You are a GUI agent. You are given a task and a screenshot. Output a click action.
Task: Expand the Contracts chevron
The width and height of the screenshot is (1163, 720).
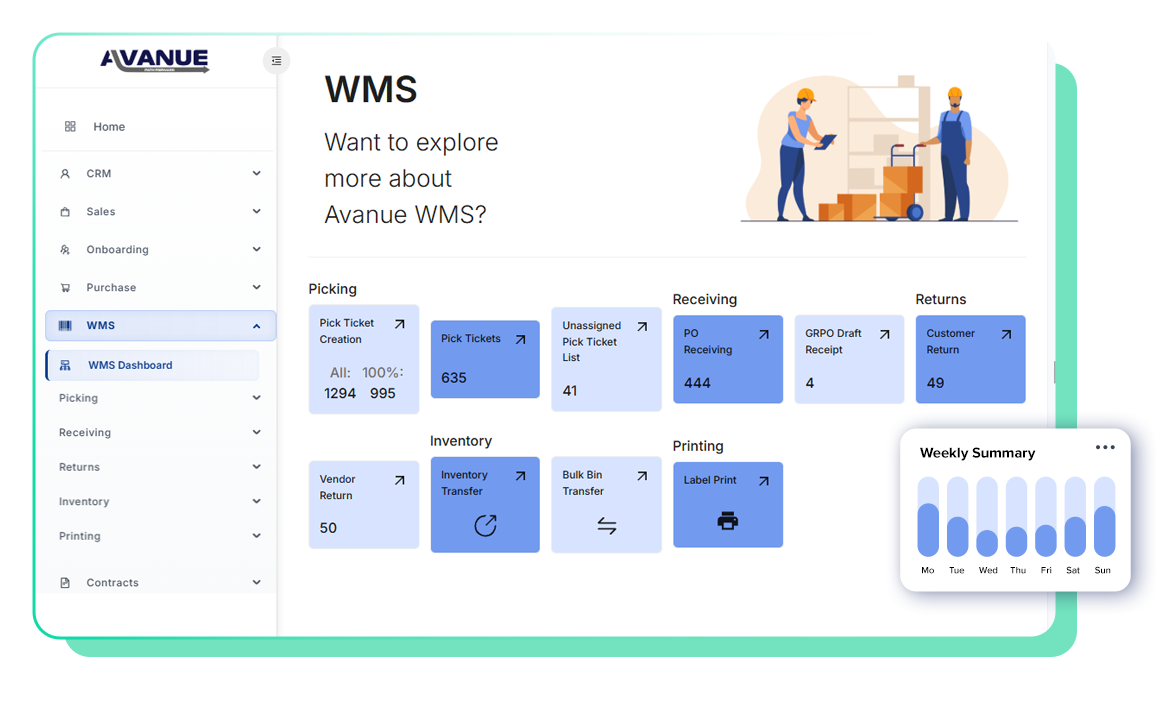point(257,583)
